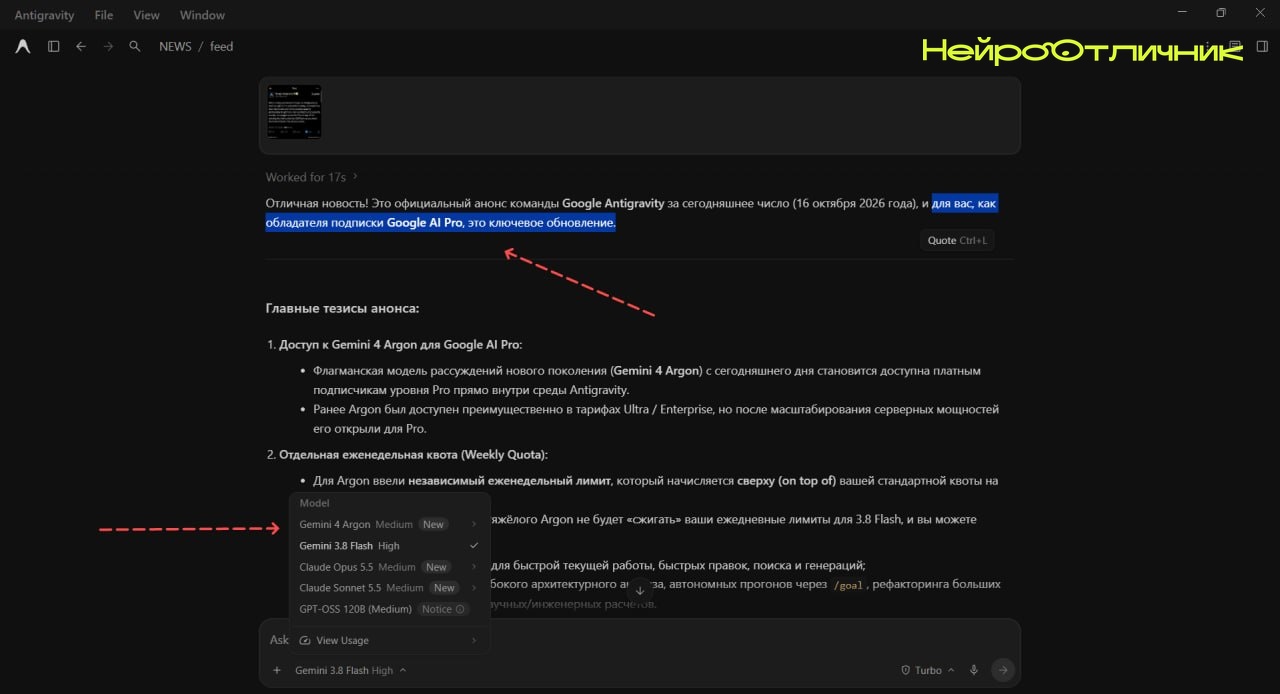Click the feed breadcrumb

click(x=221, y=46)
